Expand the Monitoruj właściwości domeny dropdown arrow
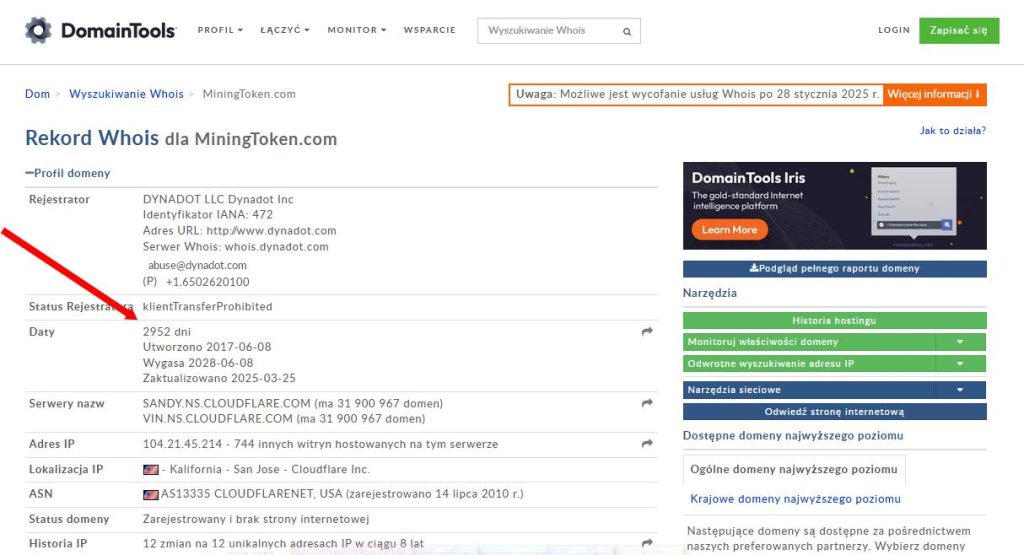 [961, 341]
